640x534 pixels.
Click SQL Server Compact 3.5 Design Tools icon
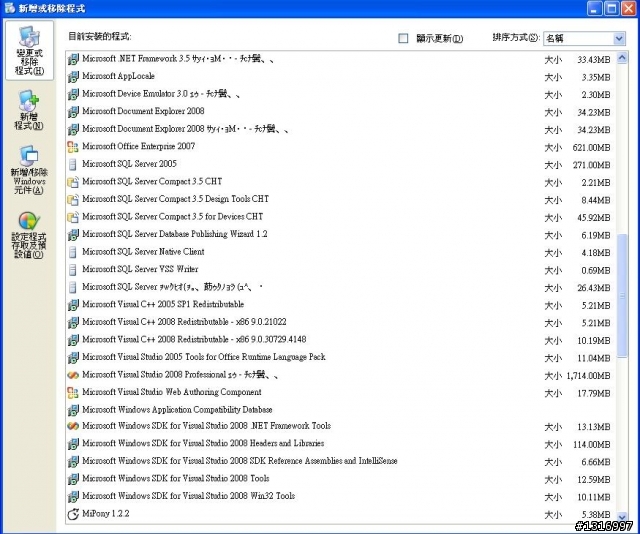(x=73, y=199)
